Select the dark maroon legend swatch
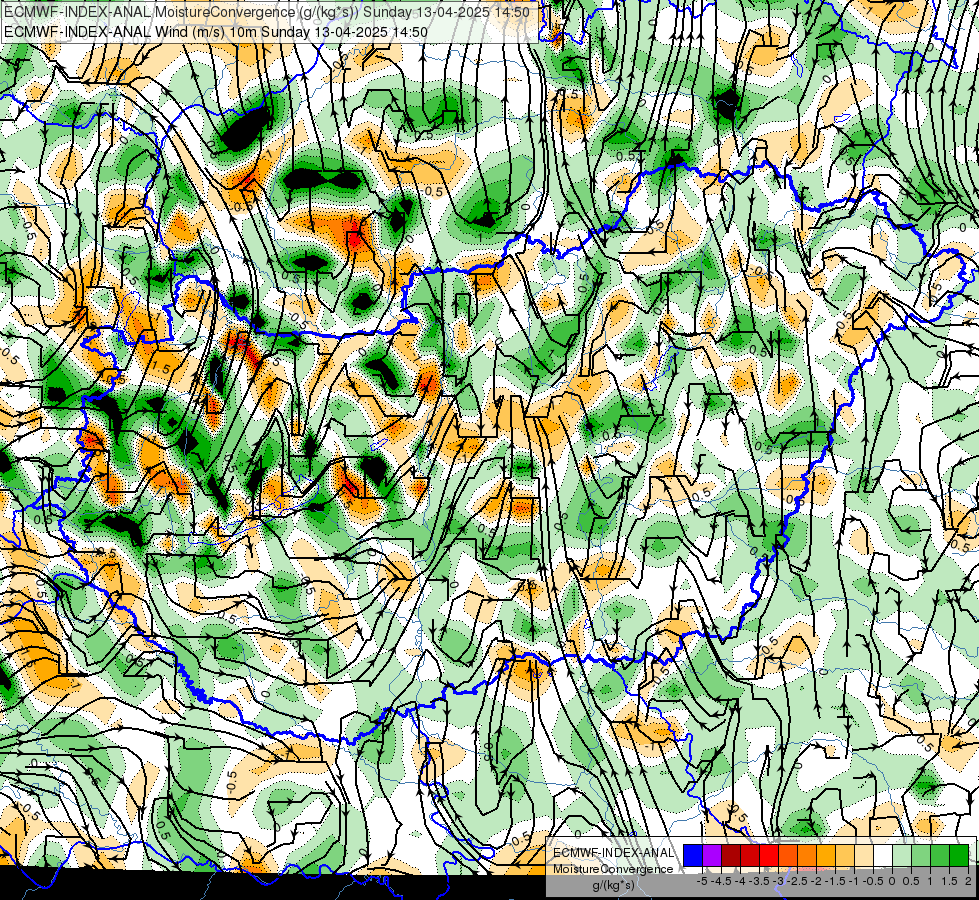 (731, 855)
